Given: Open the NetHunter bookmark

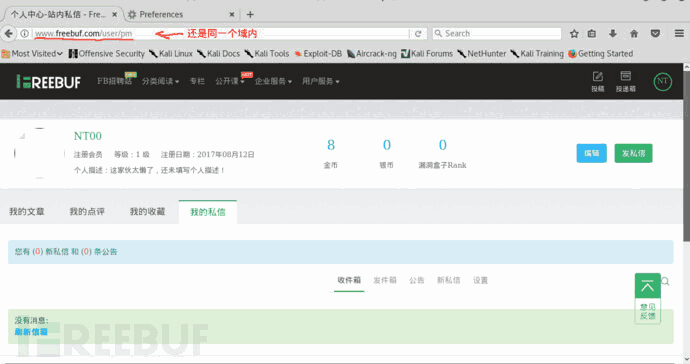Looking at the screenshot, I should tap(481, 54).
